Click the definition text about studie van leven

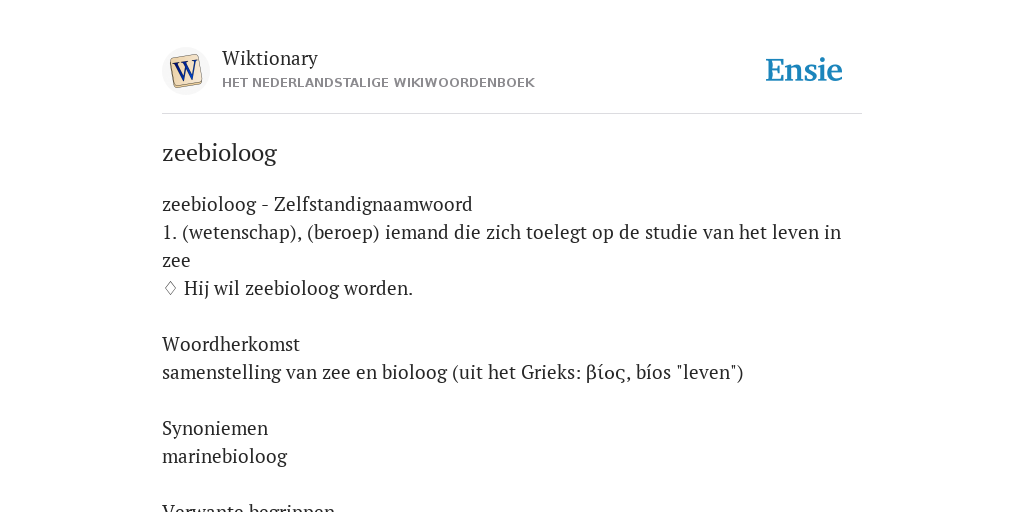pos(502,246)
